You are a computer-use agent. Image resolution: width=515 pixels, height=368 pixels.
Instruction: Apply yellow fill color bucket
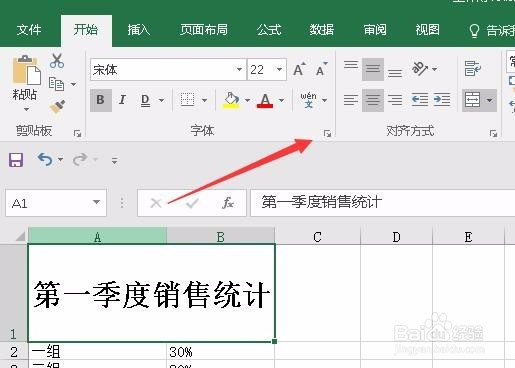point(231,100)
